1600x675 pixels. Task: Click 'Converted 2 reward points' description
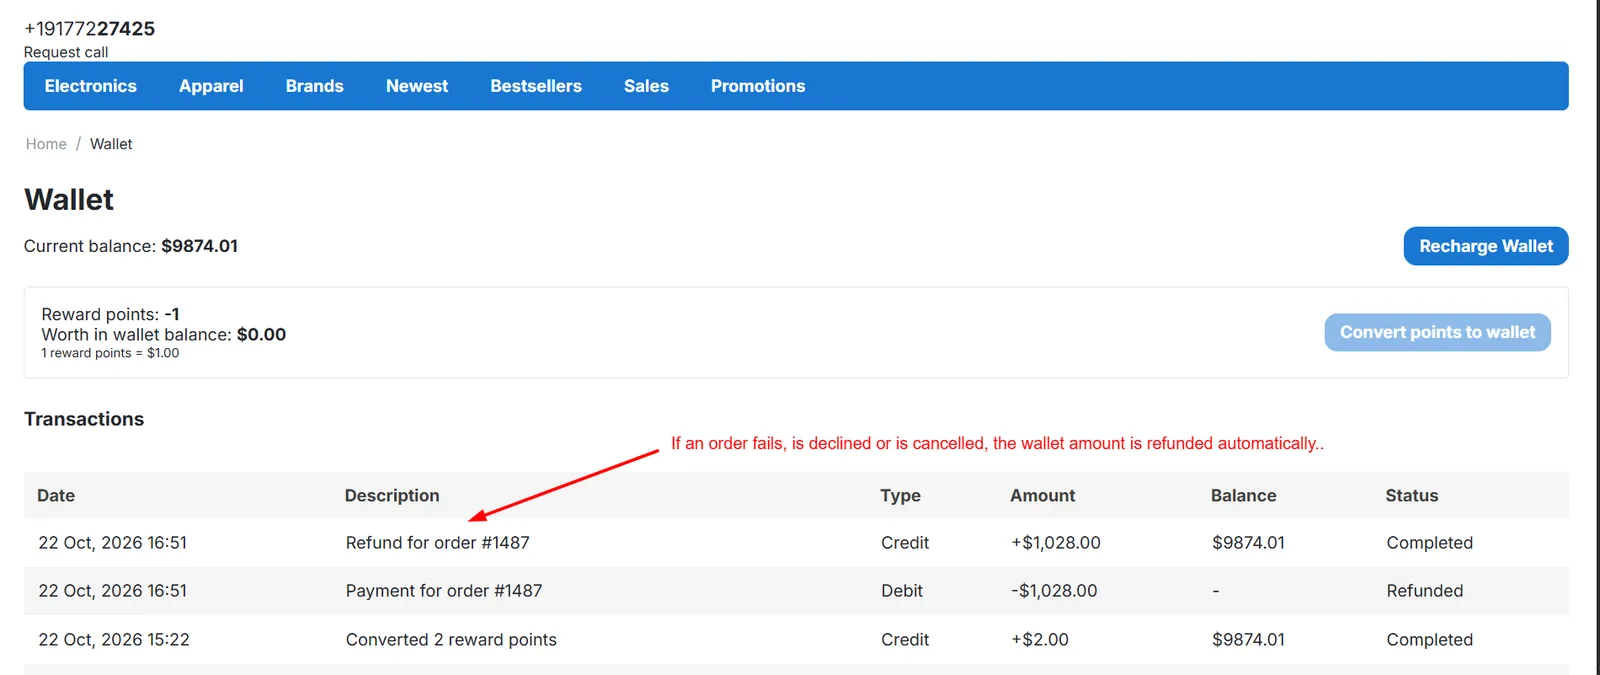coord(451,640)
